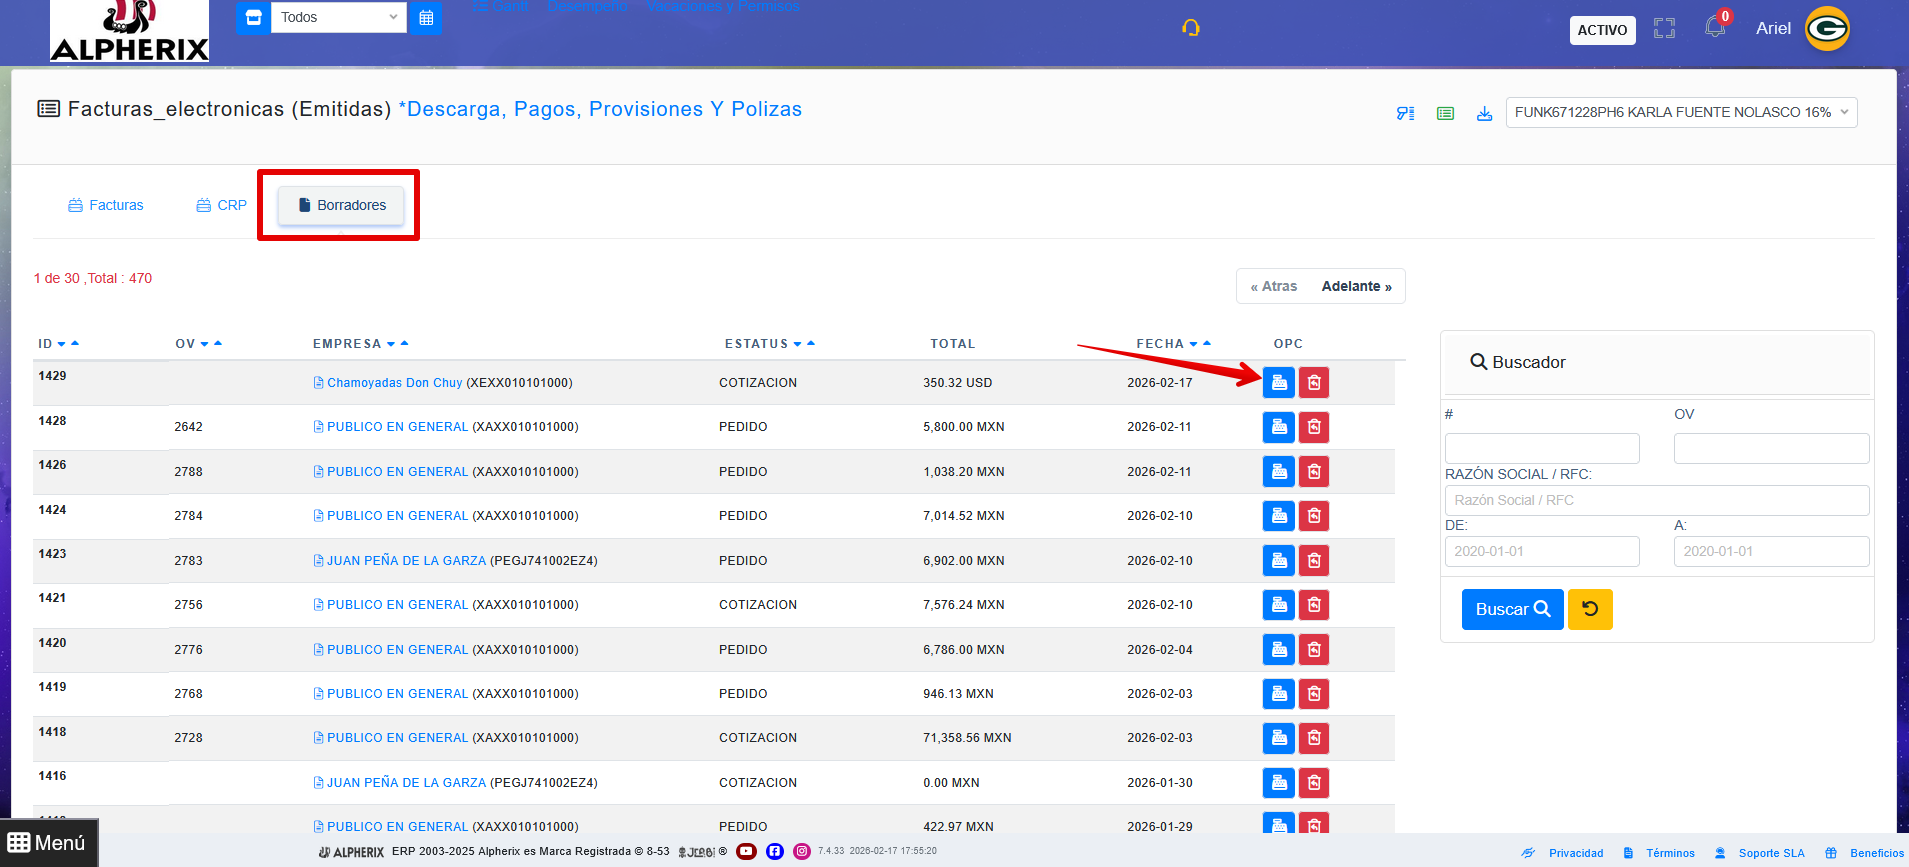This screenshot has width=1909, height=867.
Task: Go to next page with Adelante
Action: (x=1356, y=286)
